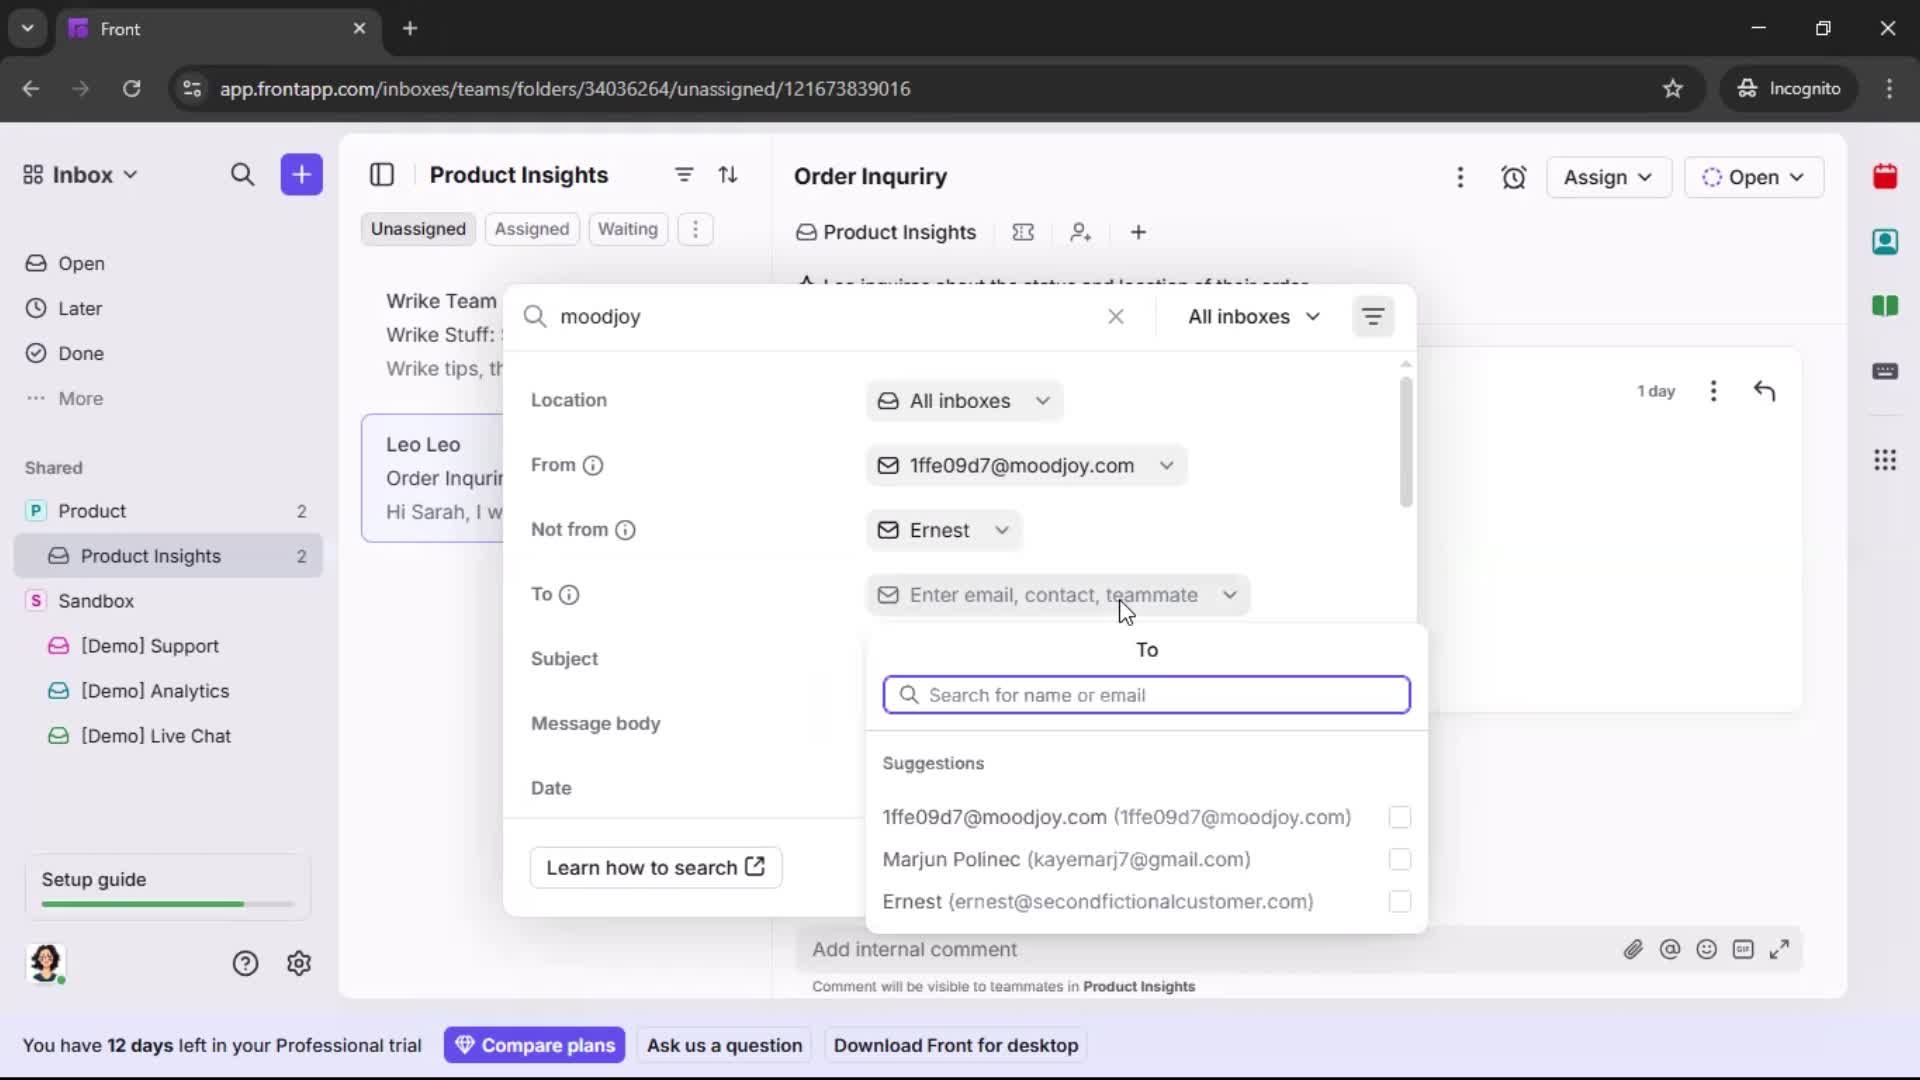This screenshot has width=1920, height=1080.
Task: Expand the Assign dropdown
Action: (1609, 177)
